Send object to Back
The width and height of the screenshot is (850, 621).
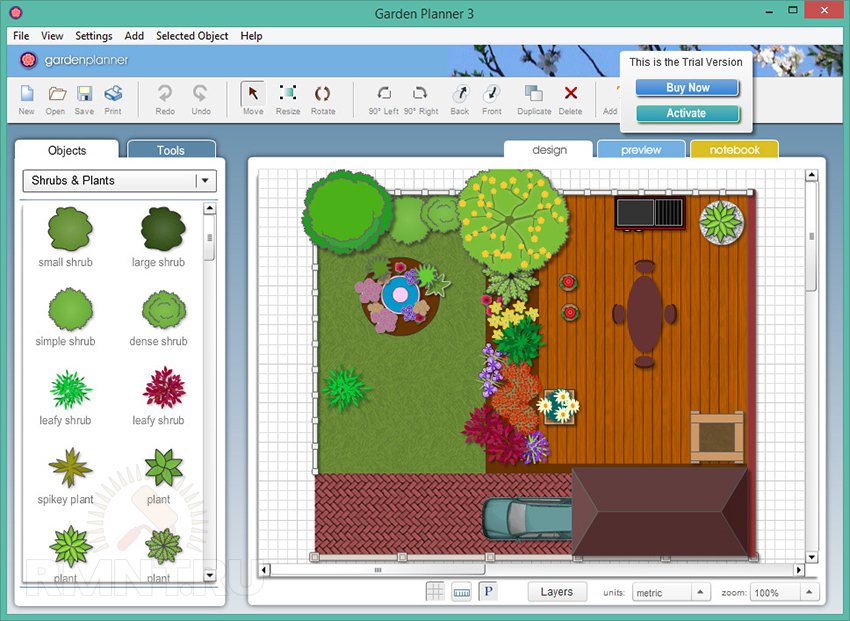pos(459,98)
